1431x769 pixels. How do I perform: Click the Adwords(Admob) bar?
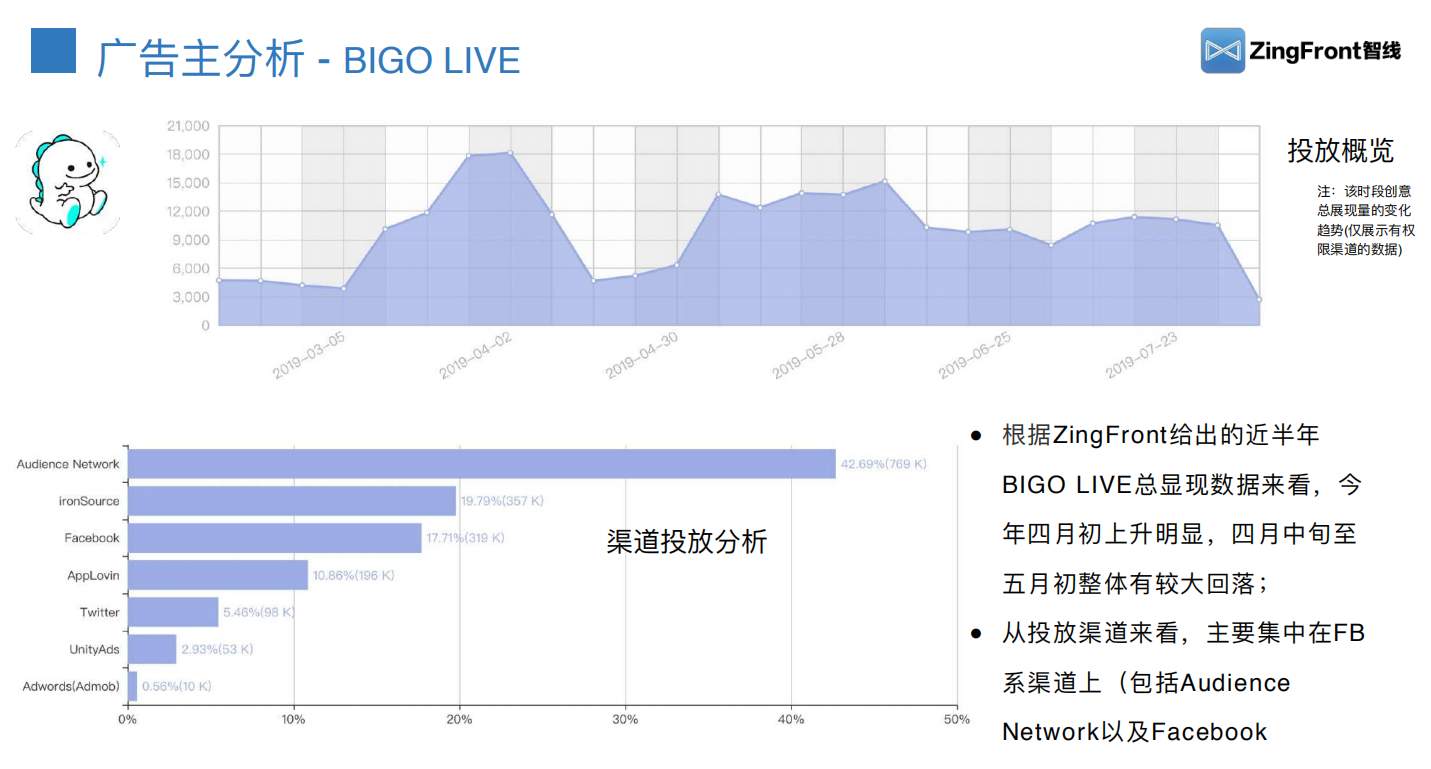point(132,686)
